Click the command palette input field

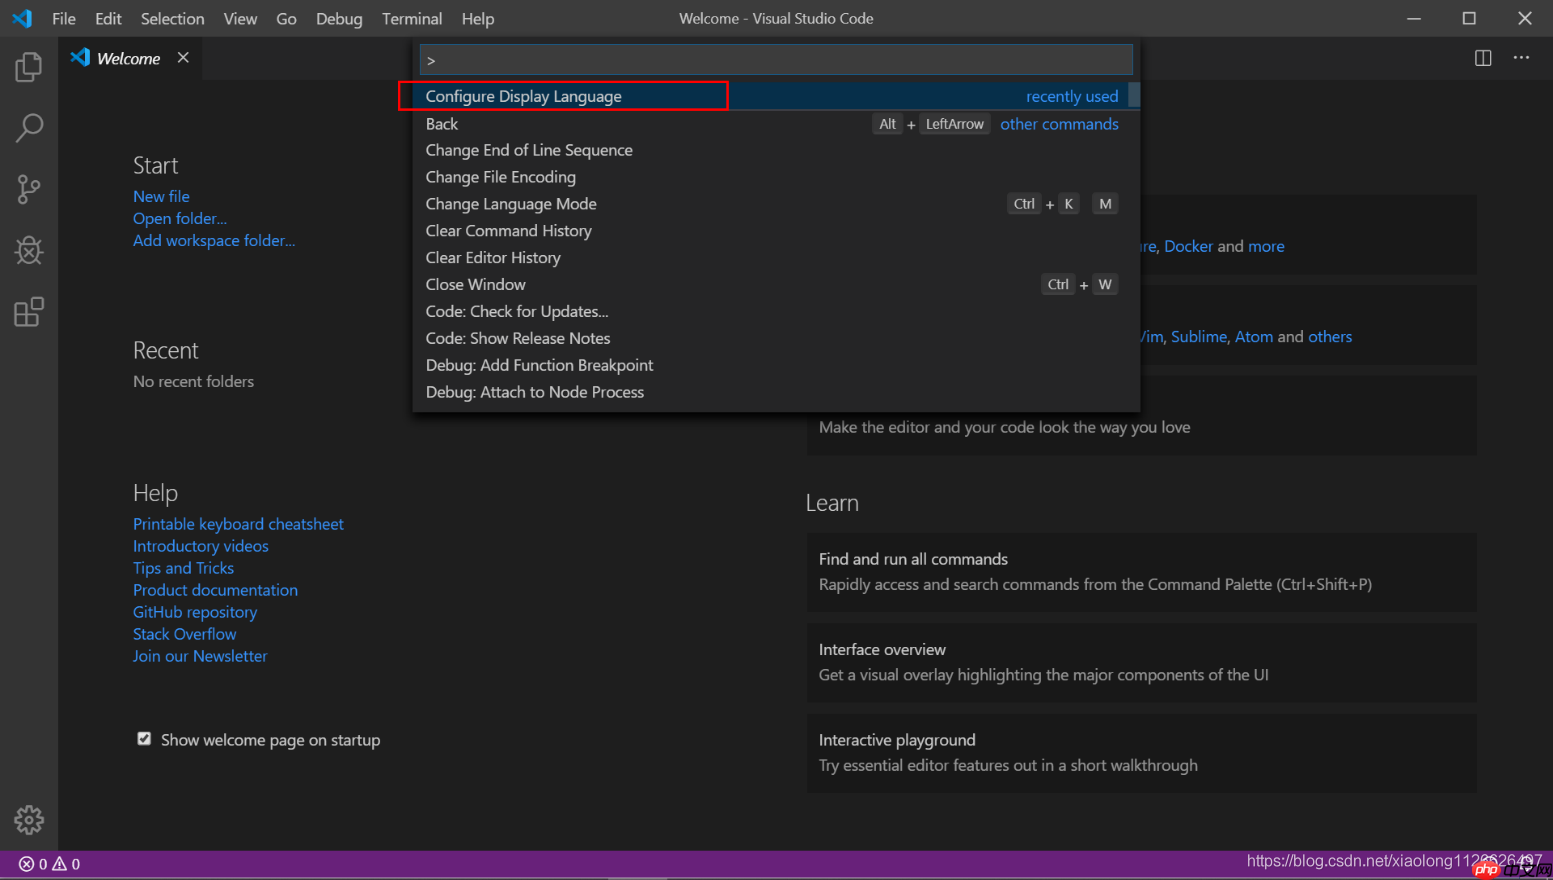pos(776,59)
